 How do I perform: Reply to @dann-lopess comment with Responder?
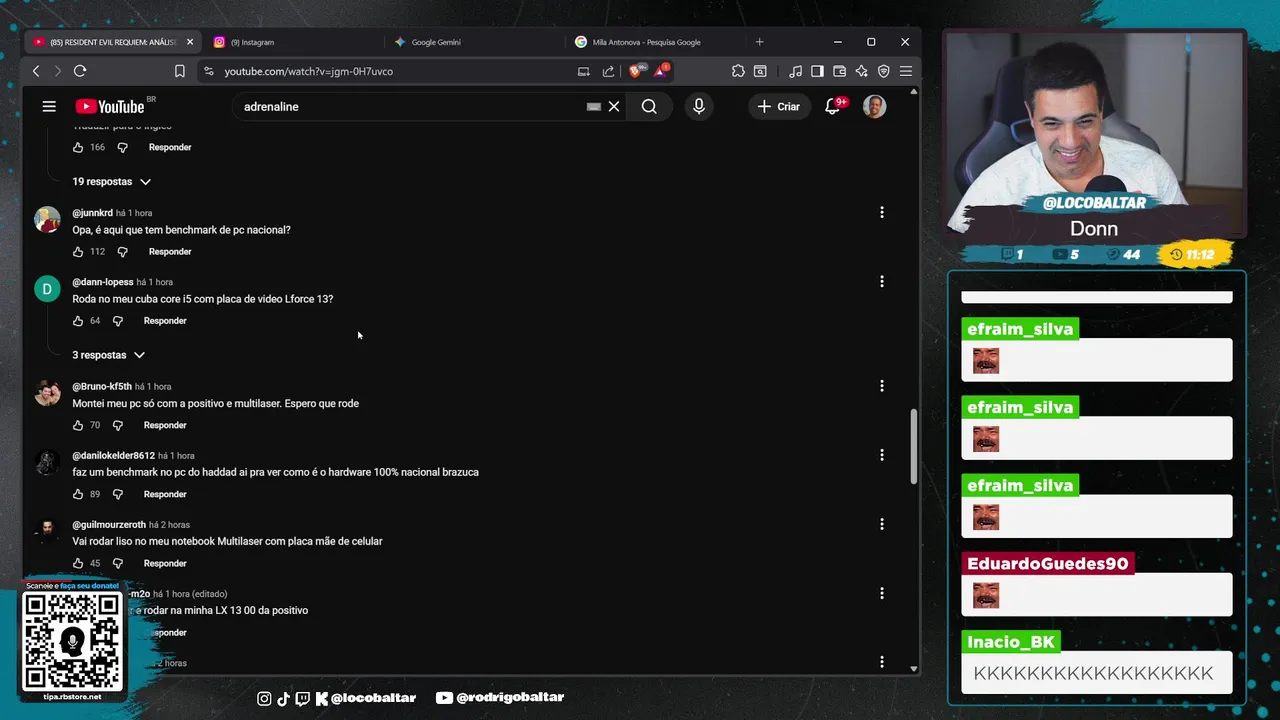point(165,320)
